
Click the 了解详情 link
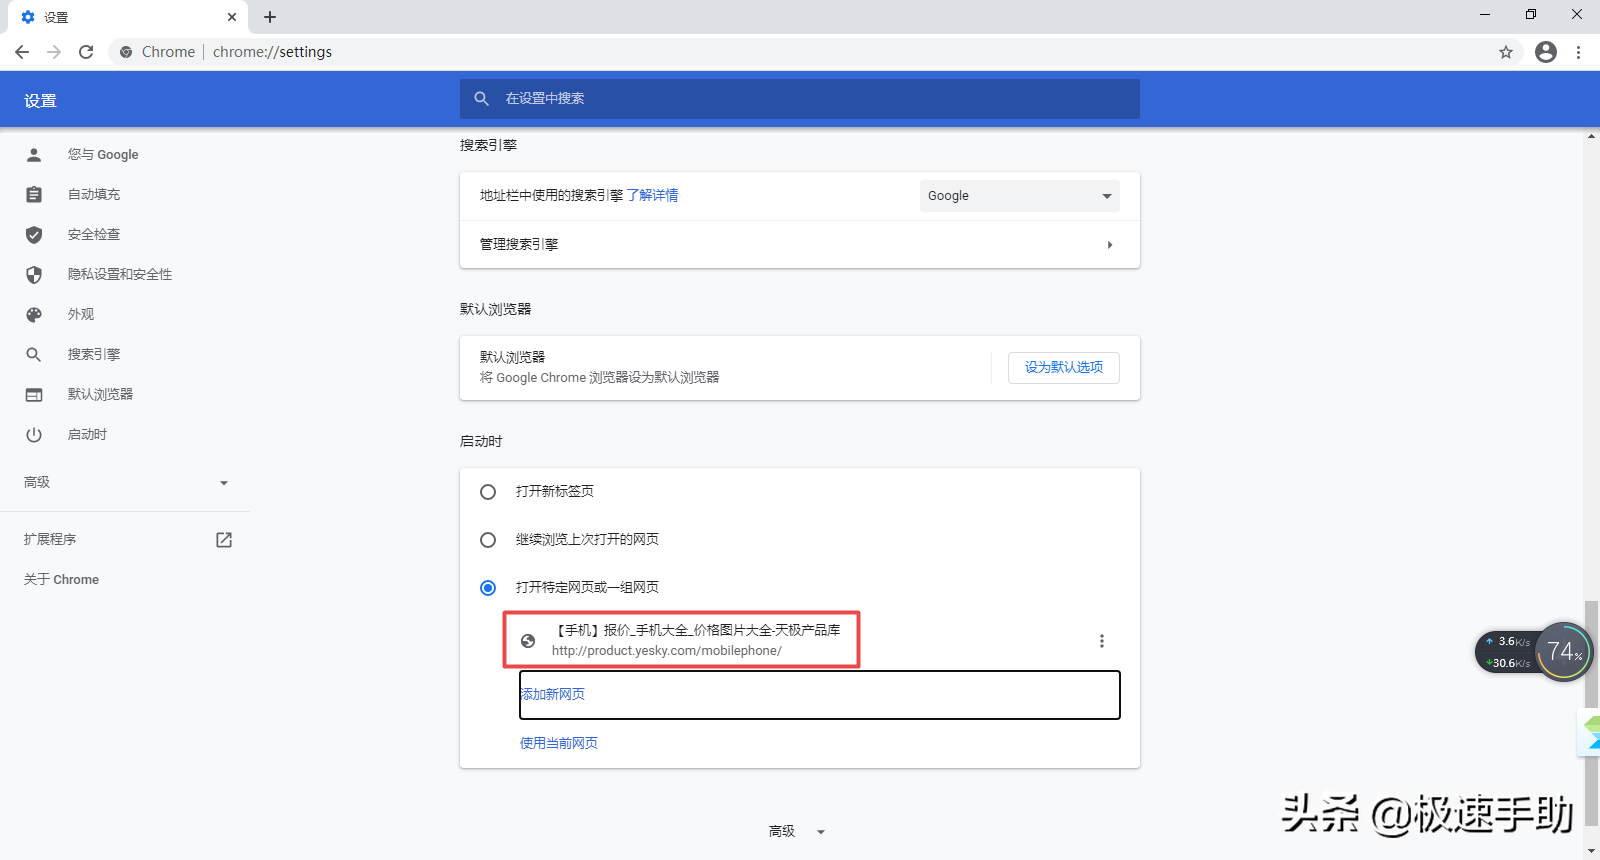click(652, 195)
